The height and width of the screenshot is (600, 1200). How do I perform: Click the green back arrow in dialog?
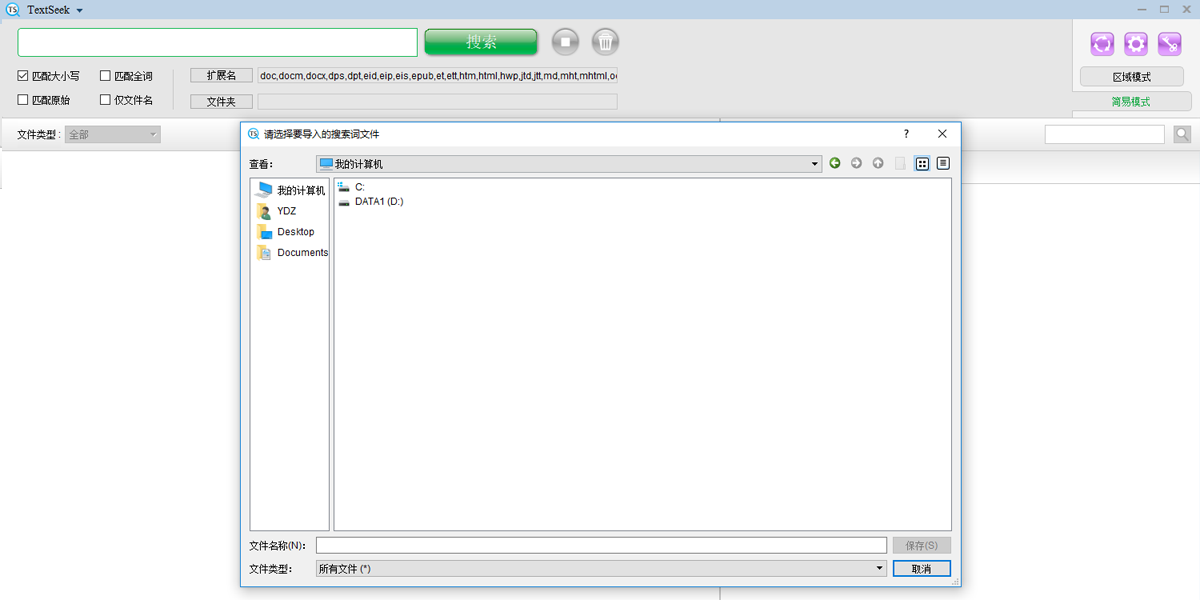pyautogui.click(x=835, y=163)
